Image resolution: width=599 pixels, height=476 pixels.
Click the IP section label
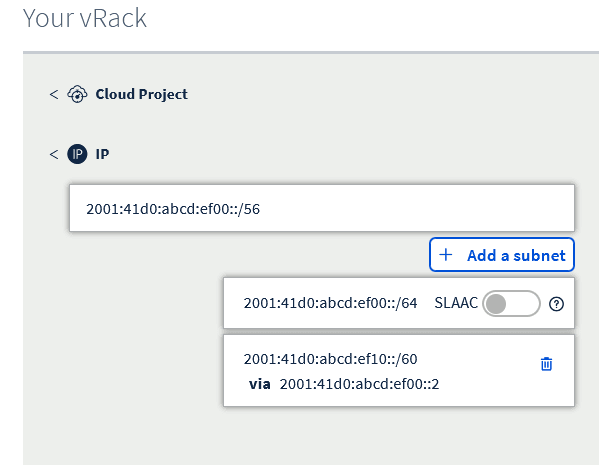click(102, 154)
